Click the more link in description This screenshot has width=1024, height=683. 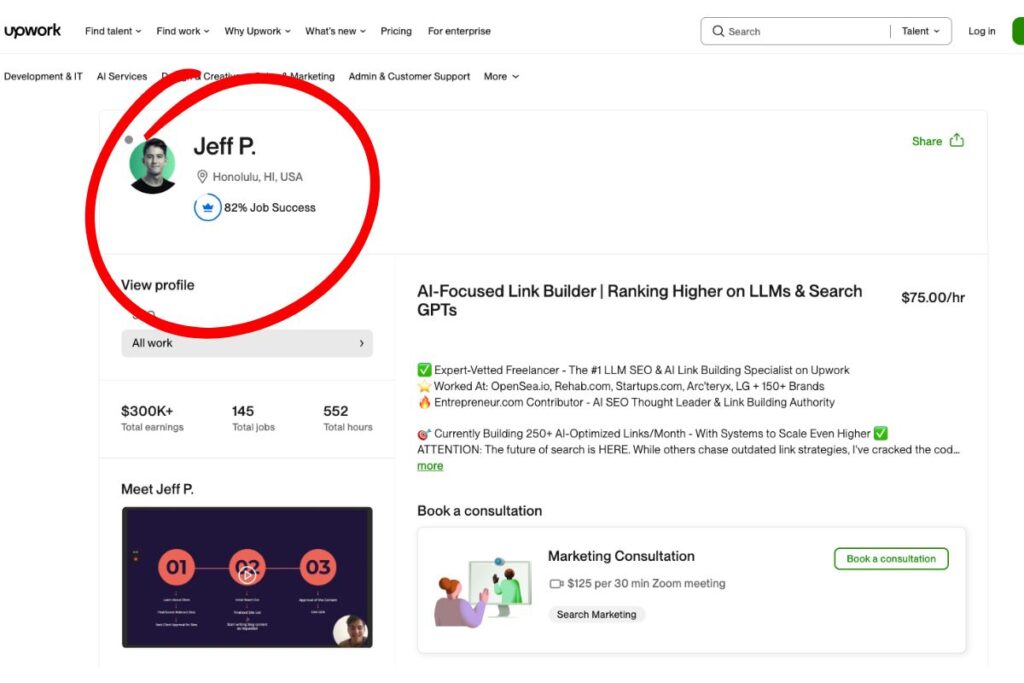(430, 466)
